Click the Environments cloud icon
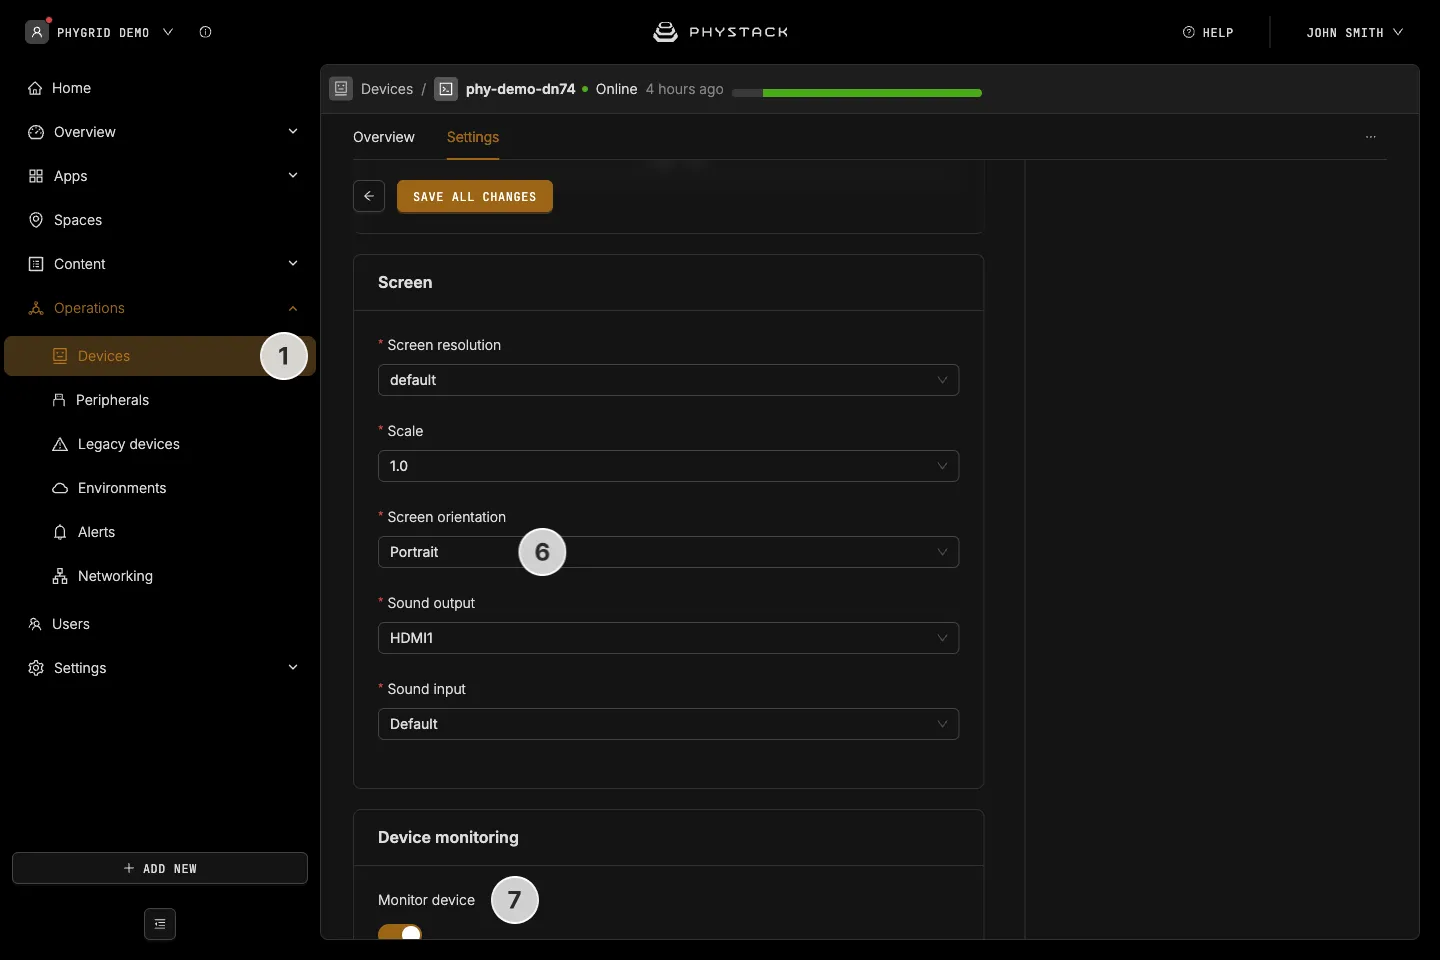The image size is (1440, 960). point(60,488)
